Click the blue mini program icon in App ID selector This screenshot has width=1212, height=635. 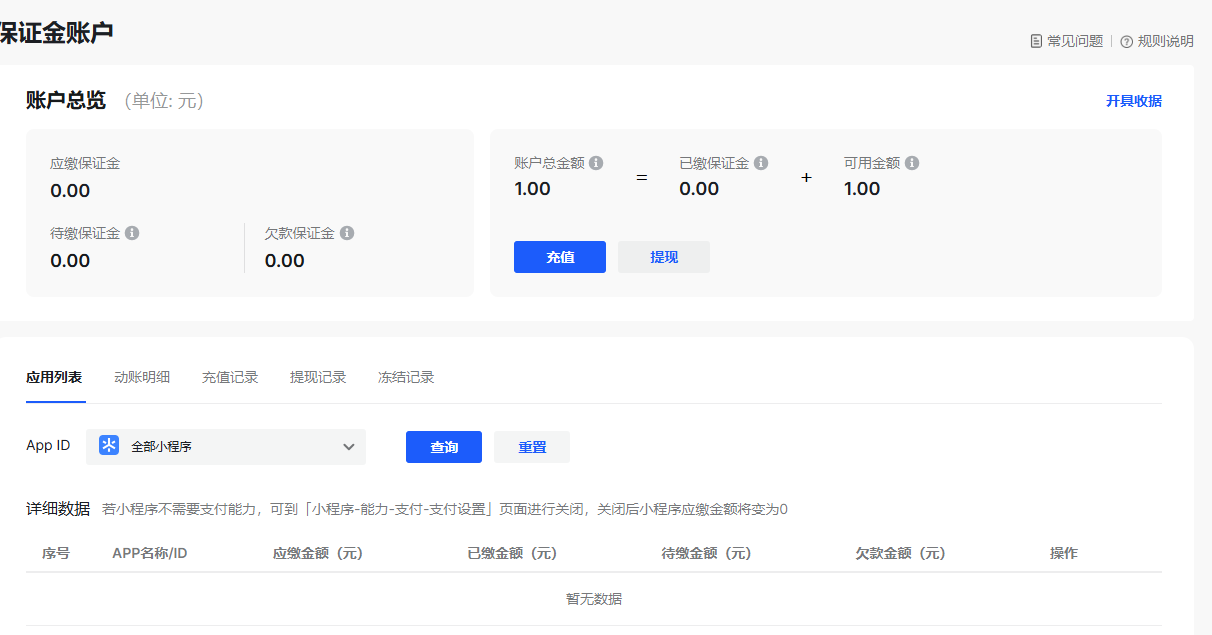point(109,446)
